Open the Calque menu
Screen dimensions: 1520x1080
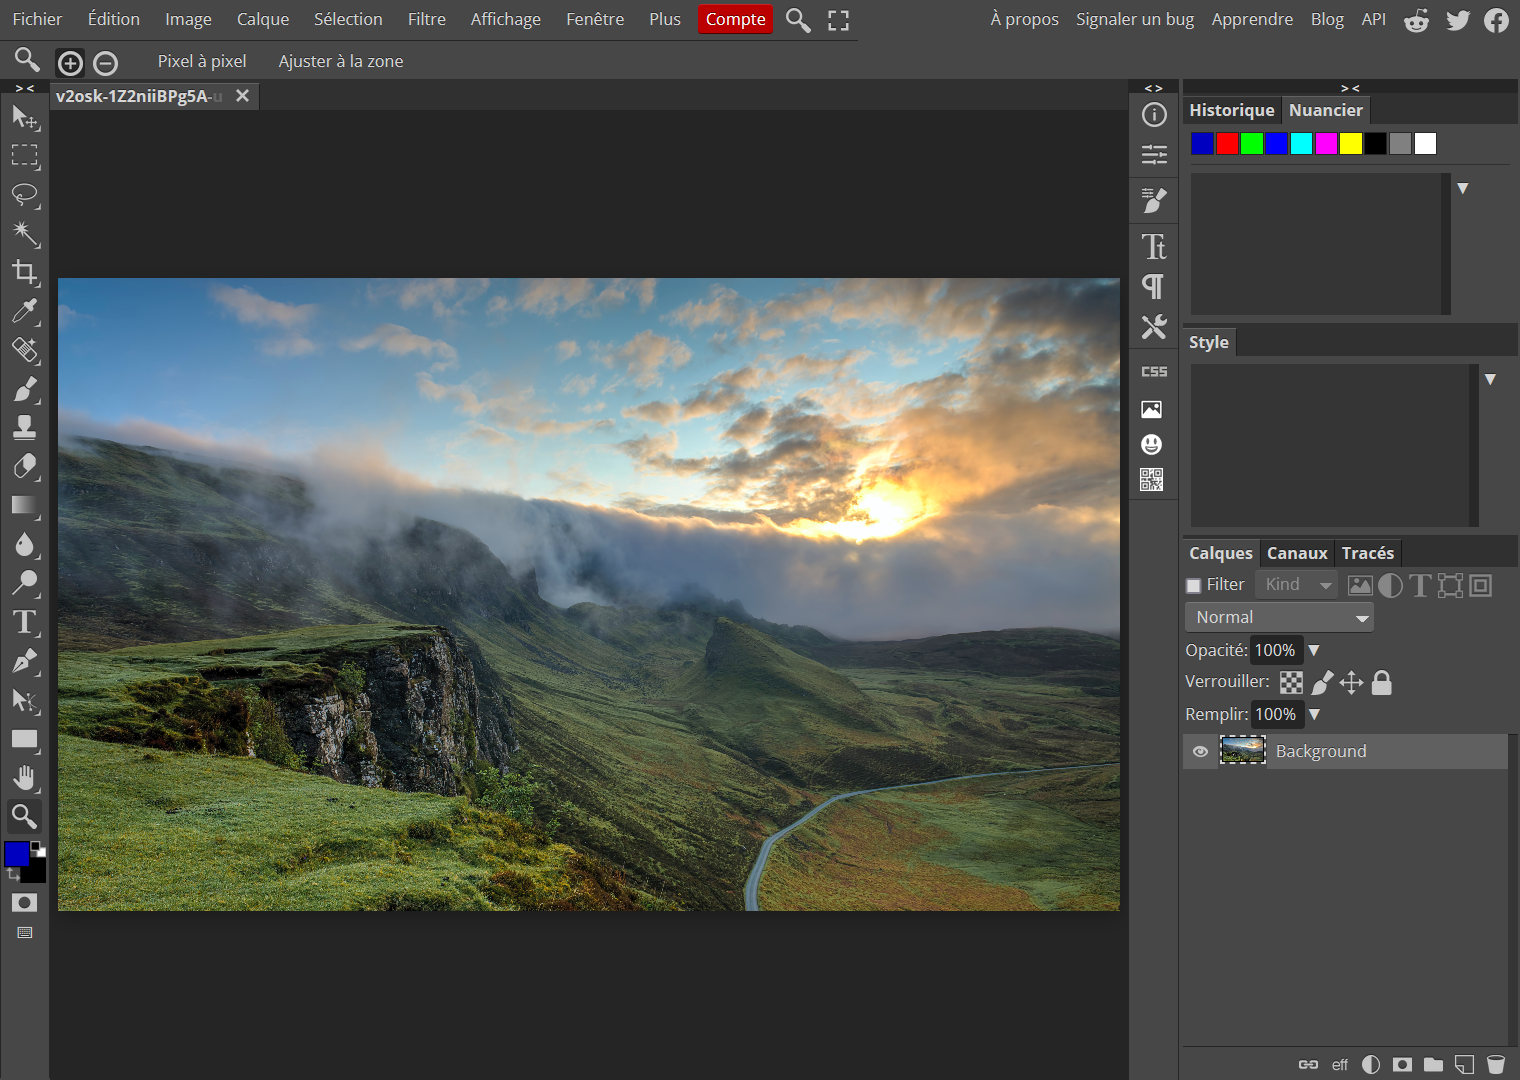coord(263,19)
